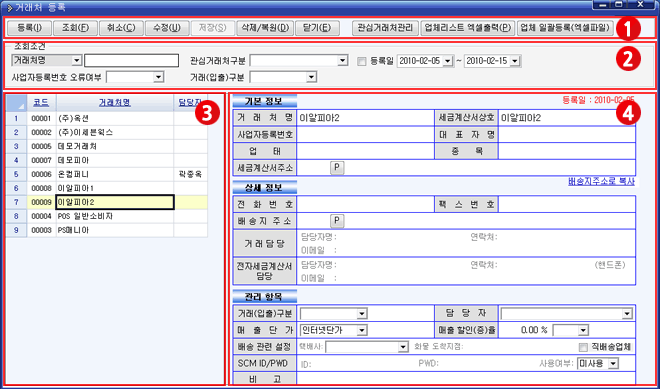This screenshot has height=389, width=660.
Task: Click the 사업자등록번호 input field
Action: pos(365,135)
